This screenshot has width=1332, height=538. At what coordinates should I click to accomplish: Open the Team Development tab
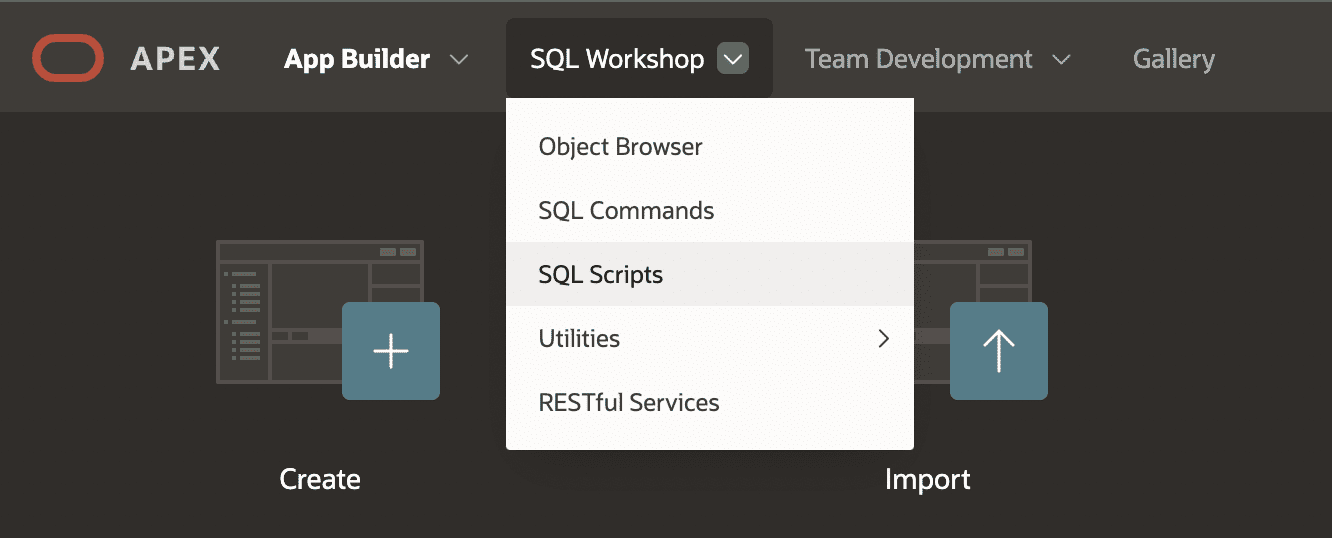pos(918,59)
